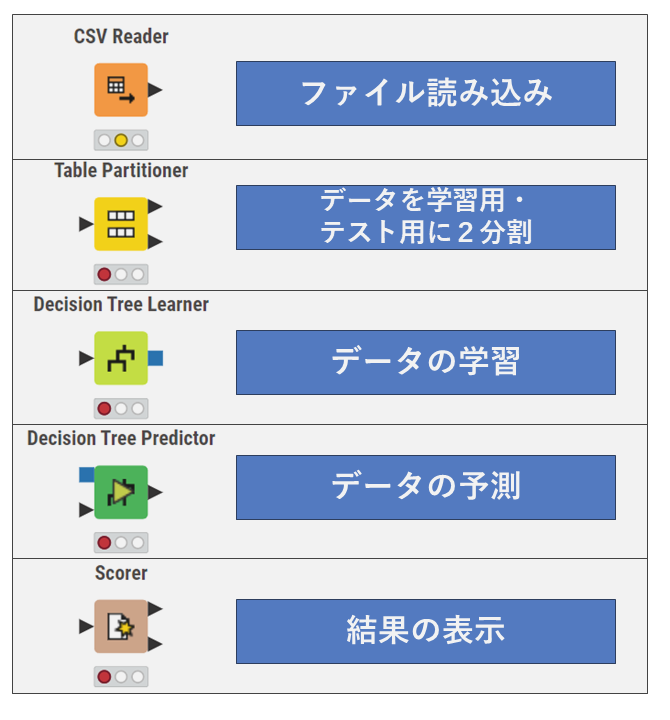Screen dimensions: 670x720
Task: Select the yellow Table Partitioner node icon
Action: [121, 224]
